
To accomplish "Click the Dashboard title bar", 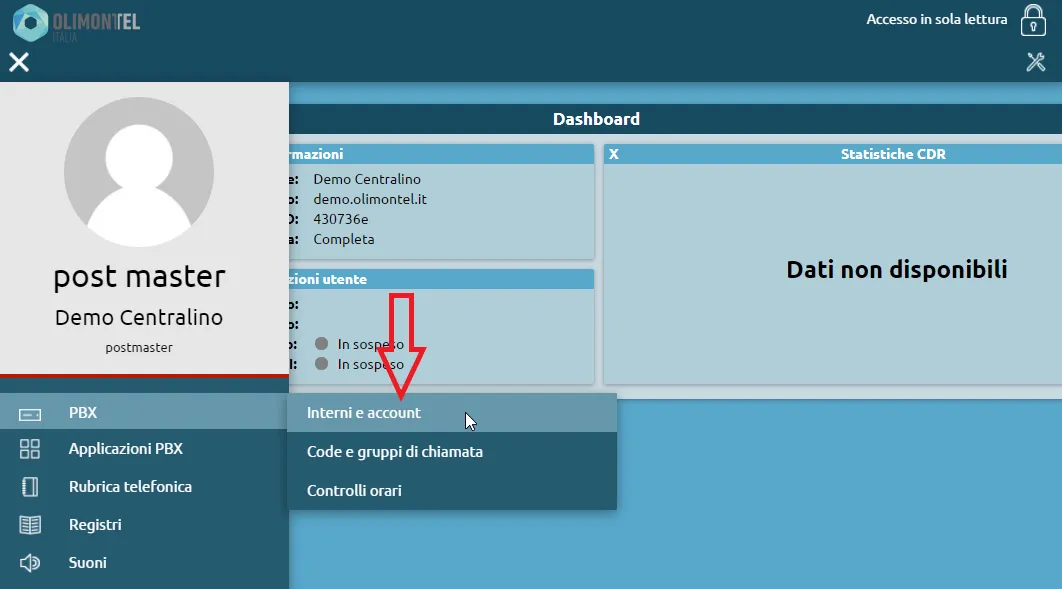I will 596,119.
